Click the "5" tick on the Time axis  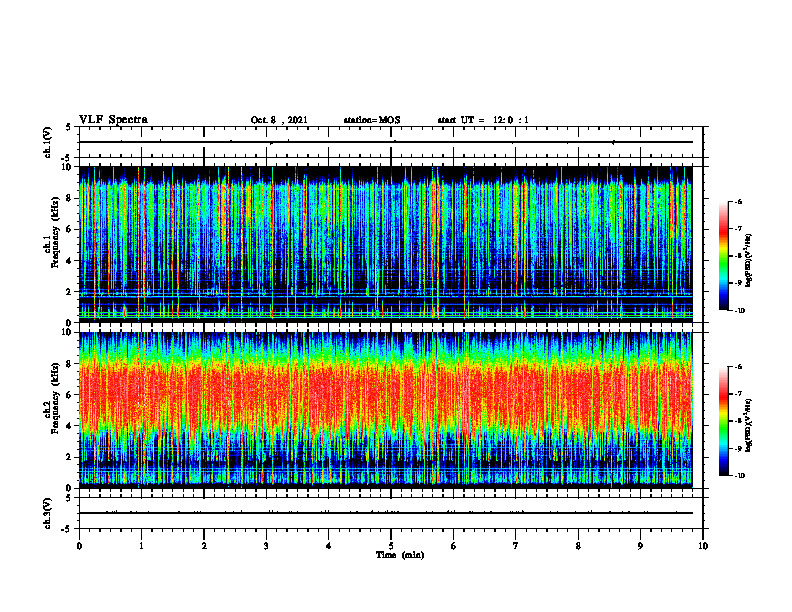tap(391, 546)
